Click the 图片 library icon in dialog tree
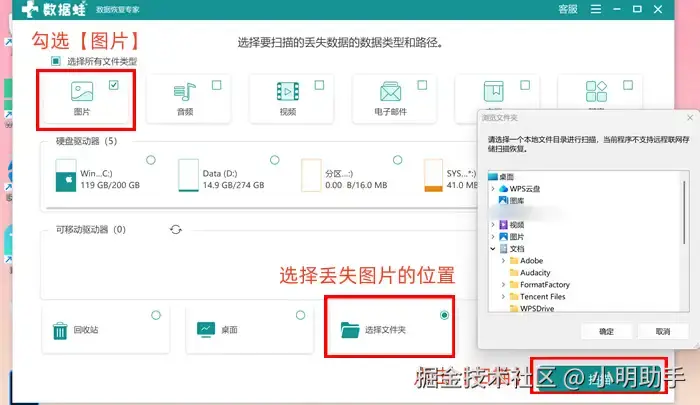 point(504,237)
